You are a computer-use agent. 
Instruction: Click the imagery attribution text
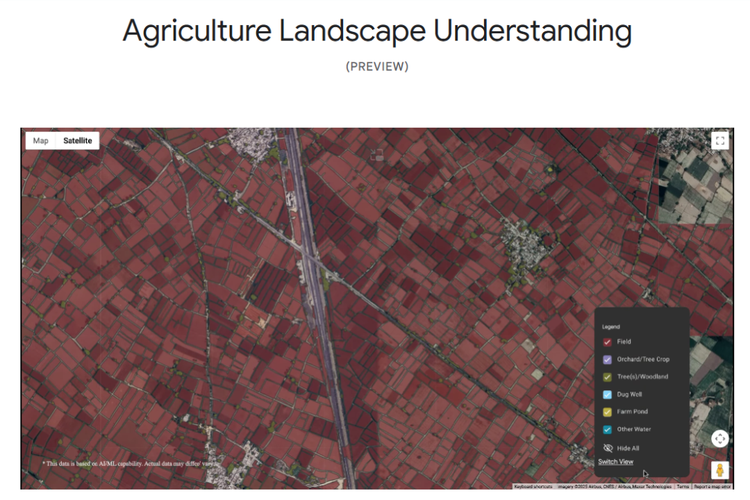click(615, 486)
